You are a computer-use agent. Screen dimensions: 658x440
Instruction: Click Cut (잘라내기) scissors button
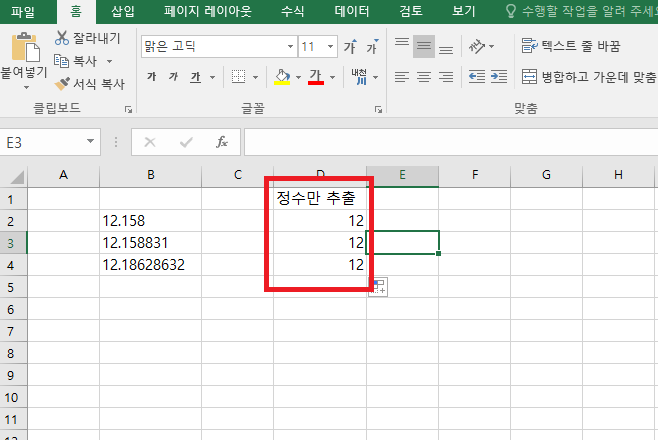[88, 38]
